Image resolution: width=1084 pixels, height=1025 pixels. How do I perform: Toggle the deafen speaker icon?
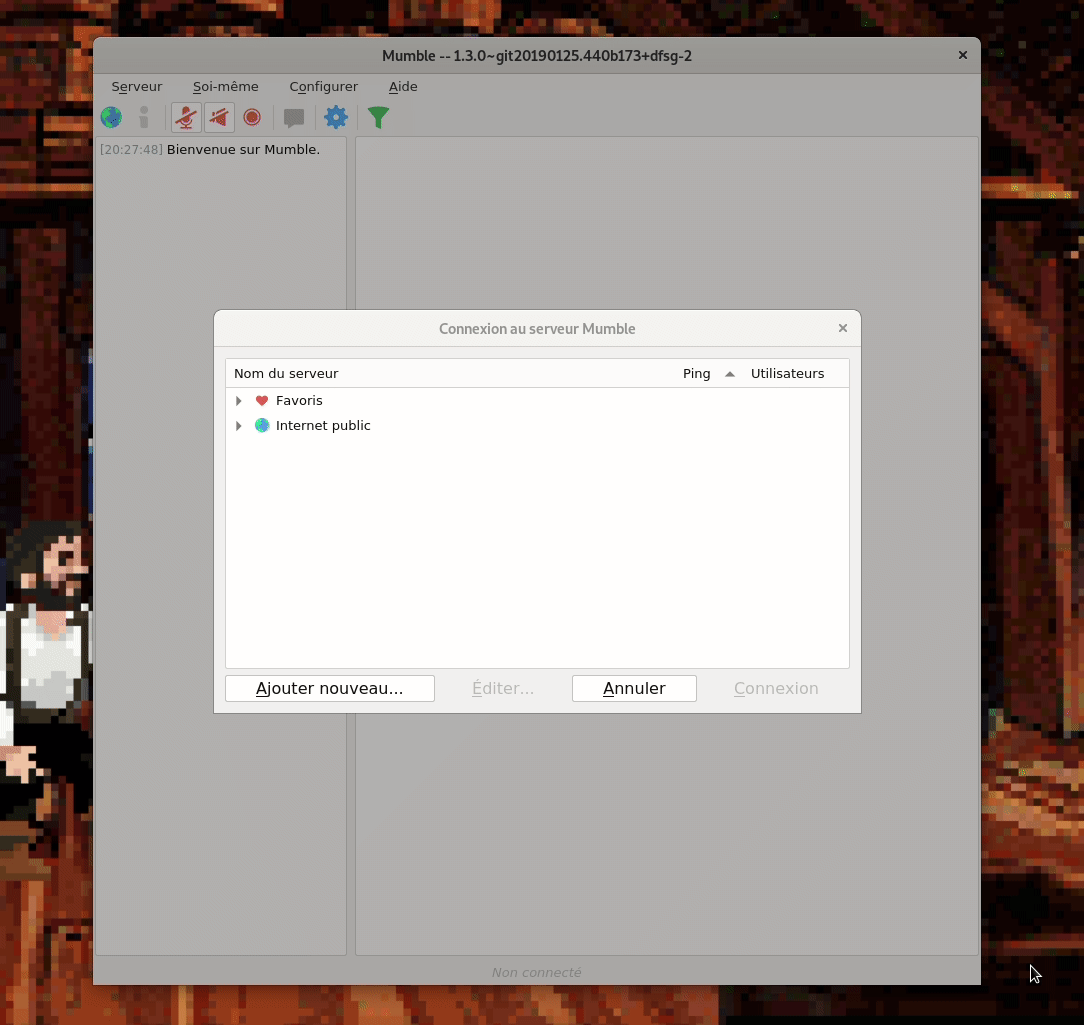pos(219,117)
